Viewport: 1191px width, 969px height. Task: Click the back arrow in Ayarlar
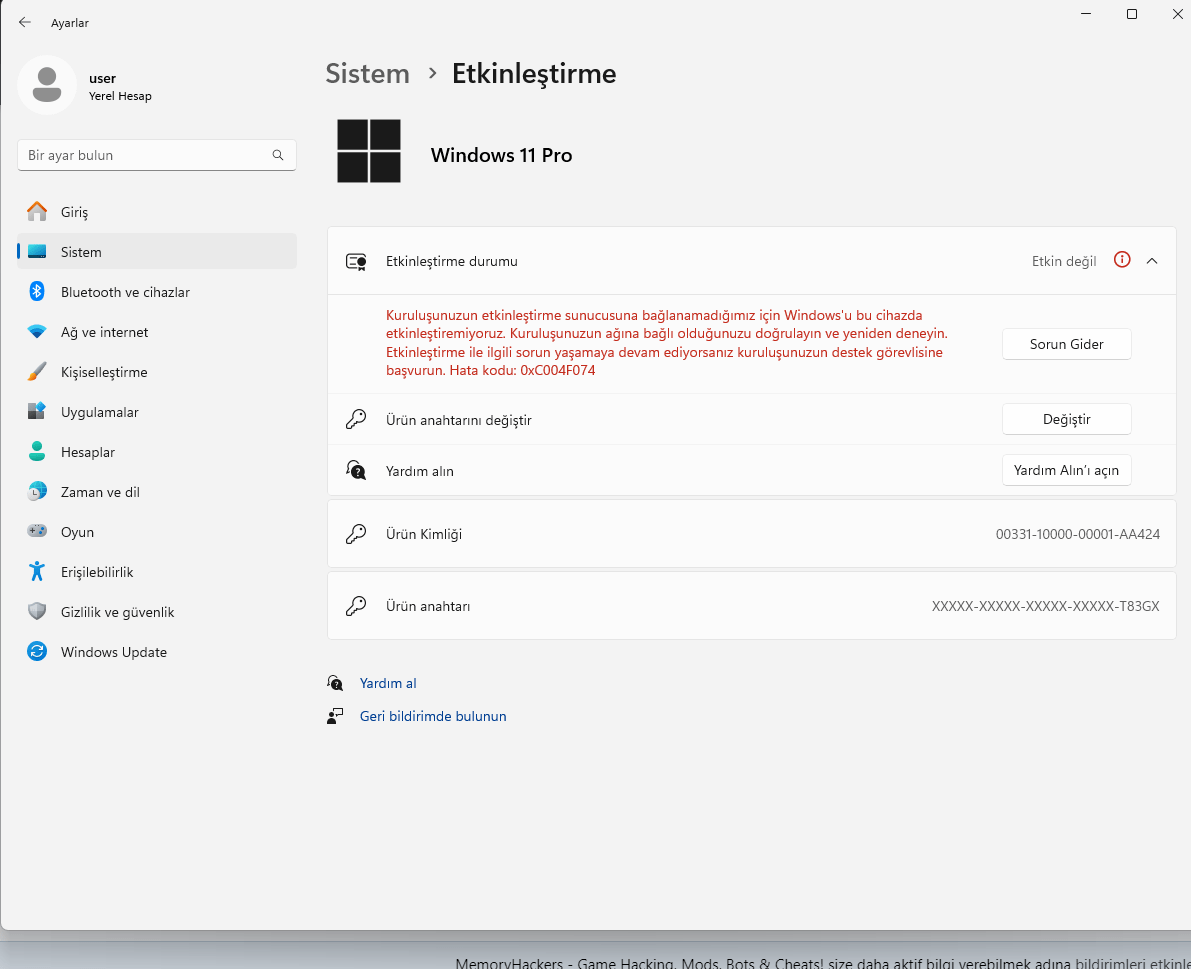pos(24,23)
